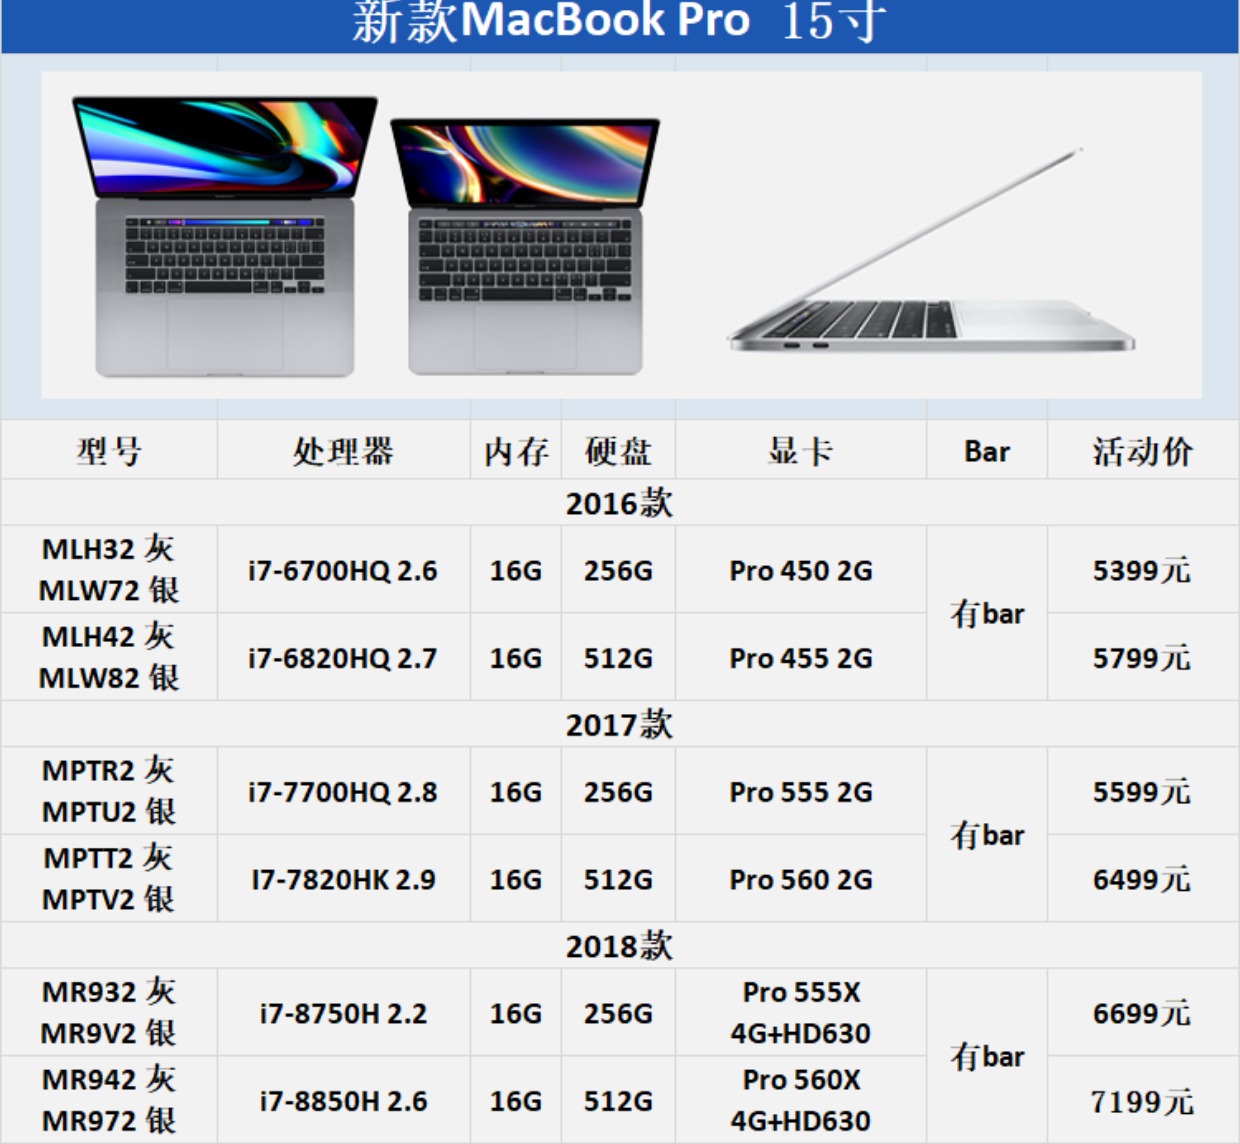Select processor i7-8850H 2.6
The width and height of the screenshot is (1240, 1144).
click(343, 1102)
